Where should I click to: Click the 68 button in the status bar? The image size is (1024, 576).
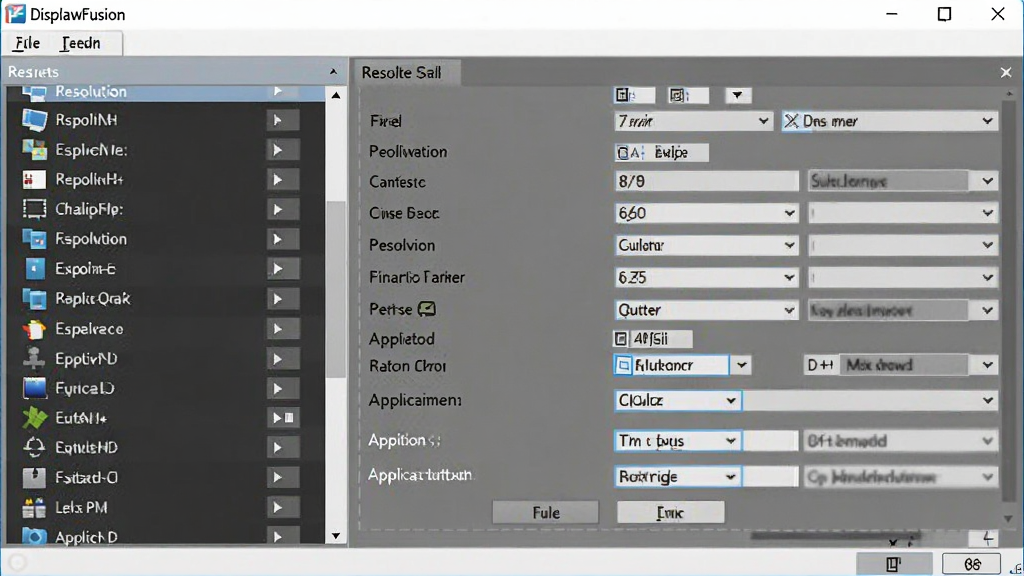972,564
